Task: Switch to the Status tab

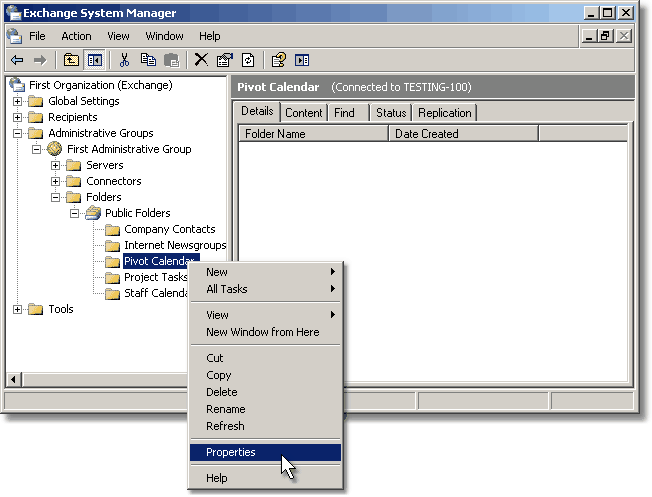Action: (x=391, y=113)
